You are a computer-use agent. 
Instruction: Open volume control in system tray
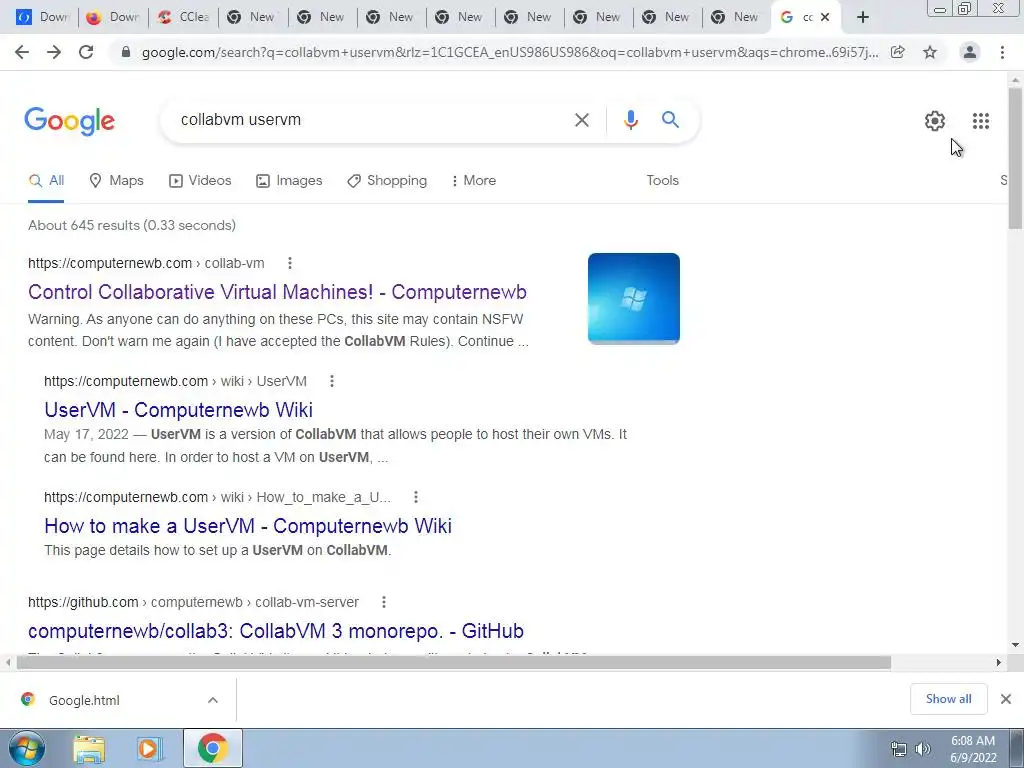923,749
